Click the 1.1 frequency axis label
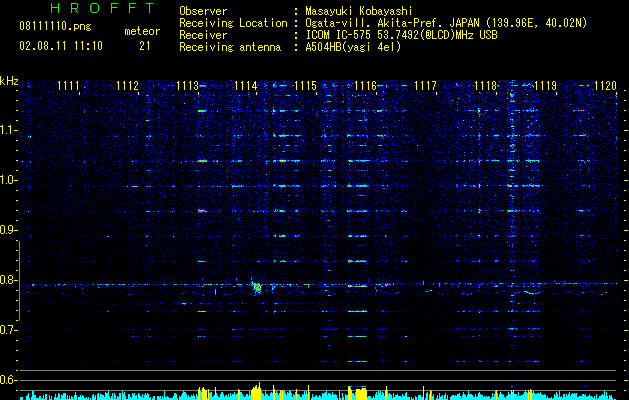This screenshot has height=400, width=629. pos(7,130)
